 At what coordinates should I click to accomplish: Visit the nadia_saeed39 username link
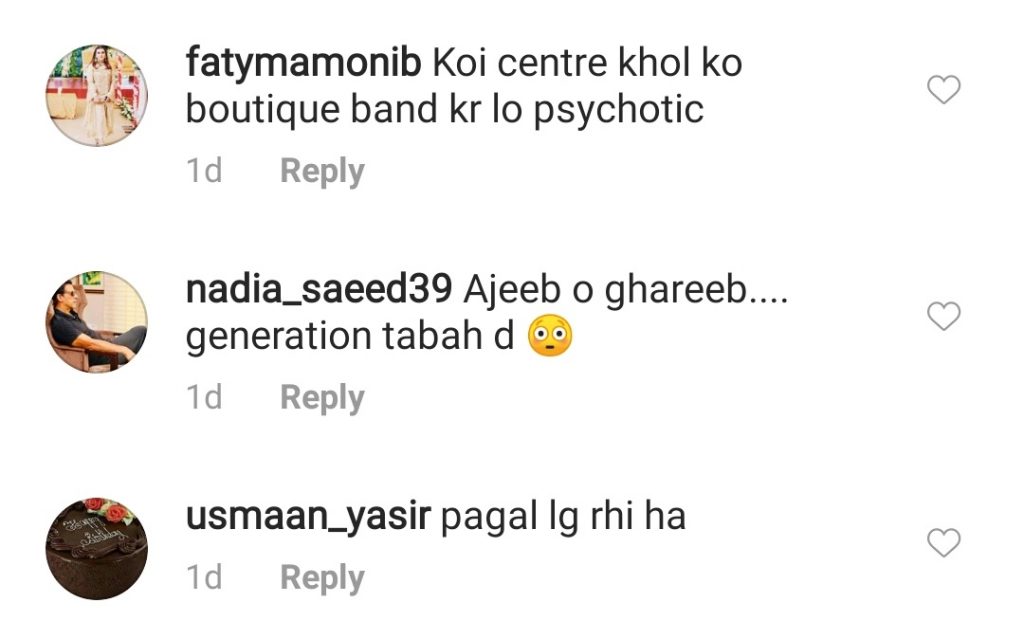(x=319, y=290)
